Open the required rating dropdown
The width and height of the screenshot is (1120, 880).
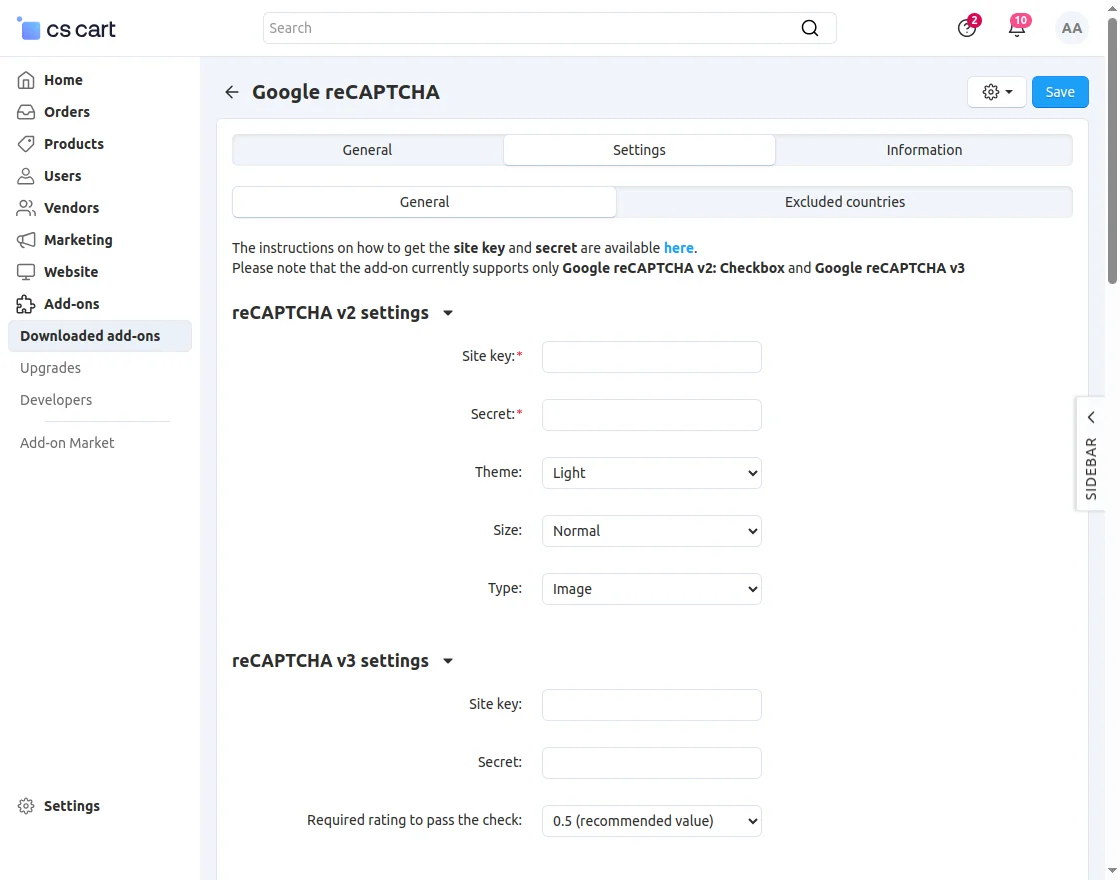point(651,821)
